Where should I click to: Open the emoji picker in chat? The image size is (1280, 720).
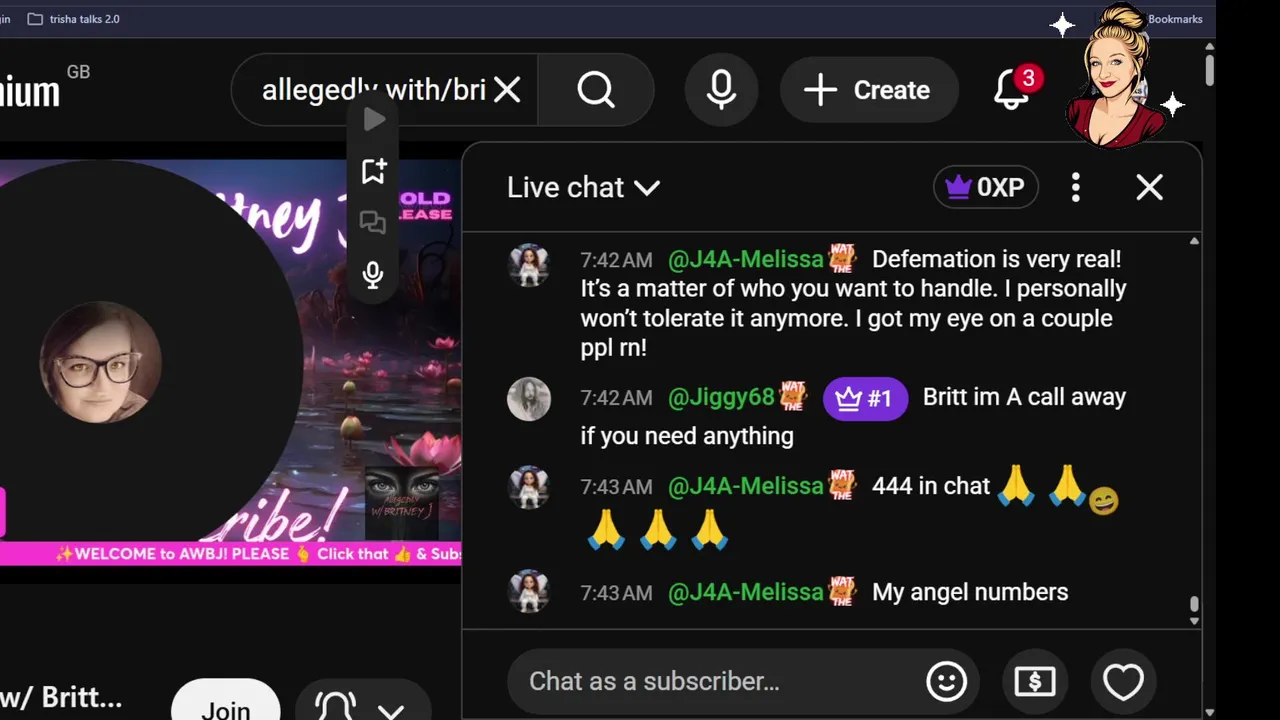click(x=946, y=682)
